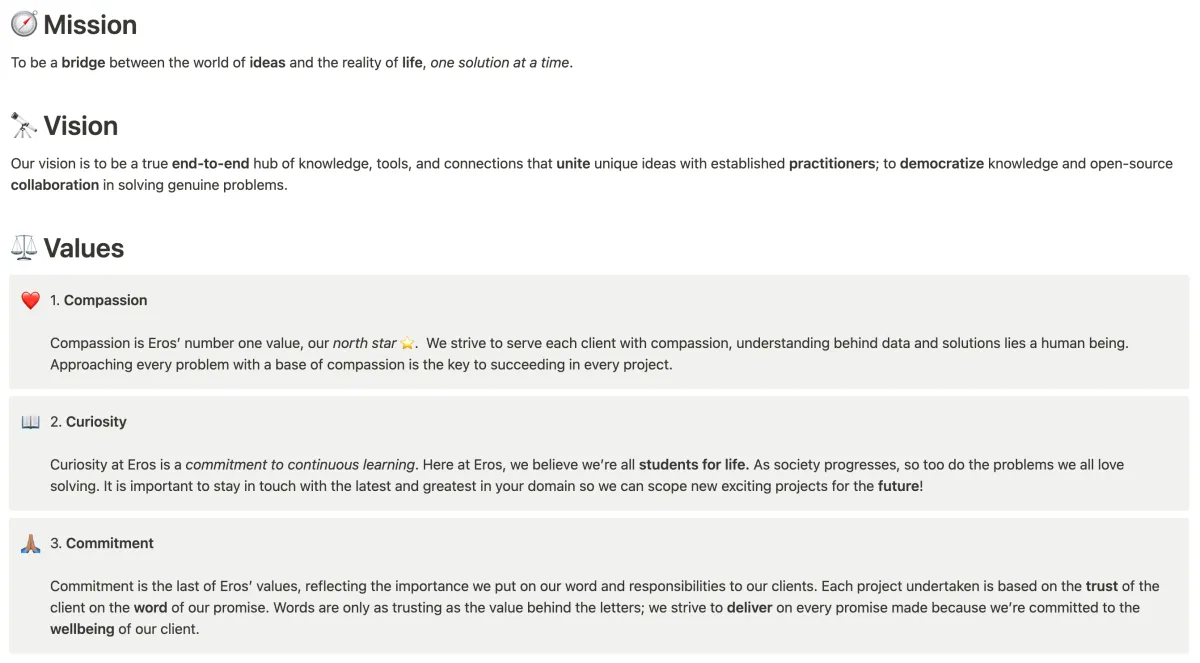Click the folded hands icon in Commitment callout

[x=31, y=544]
